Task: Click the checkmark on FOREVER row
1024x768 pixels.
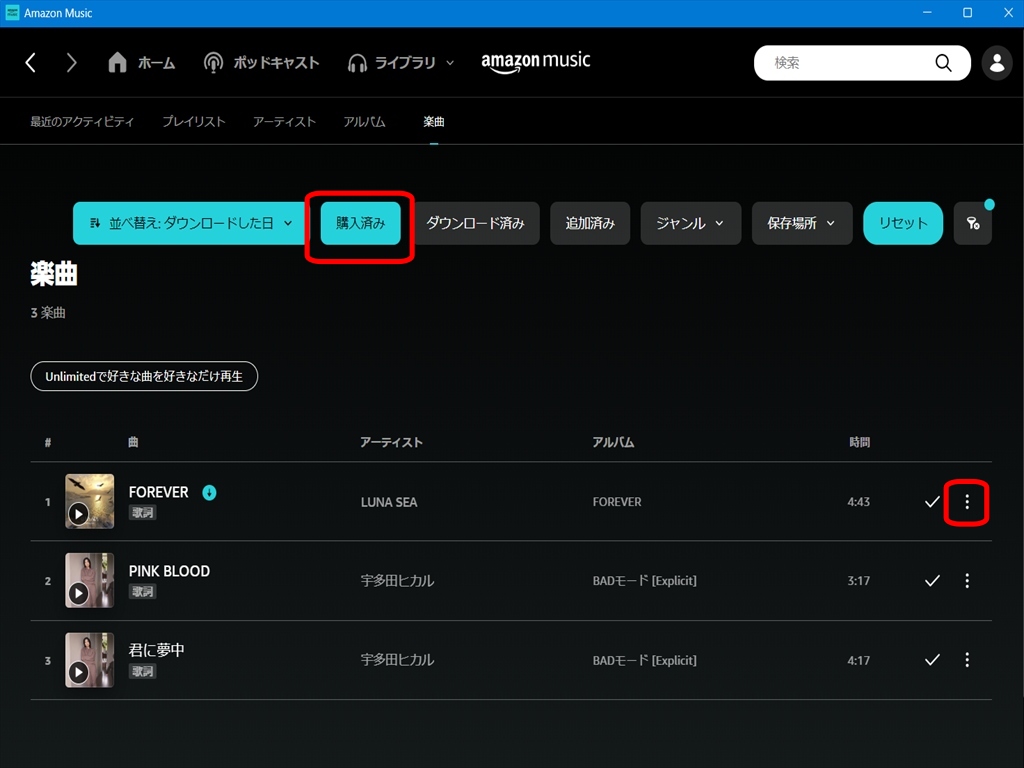Action: [933, 502]
